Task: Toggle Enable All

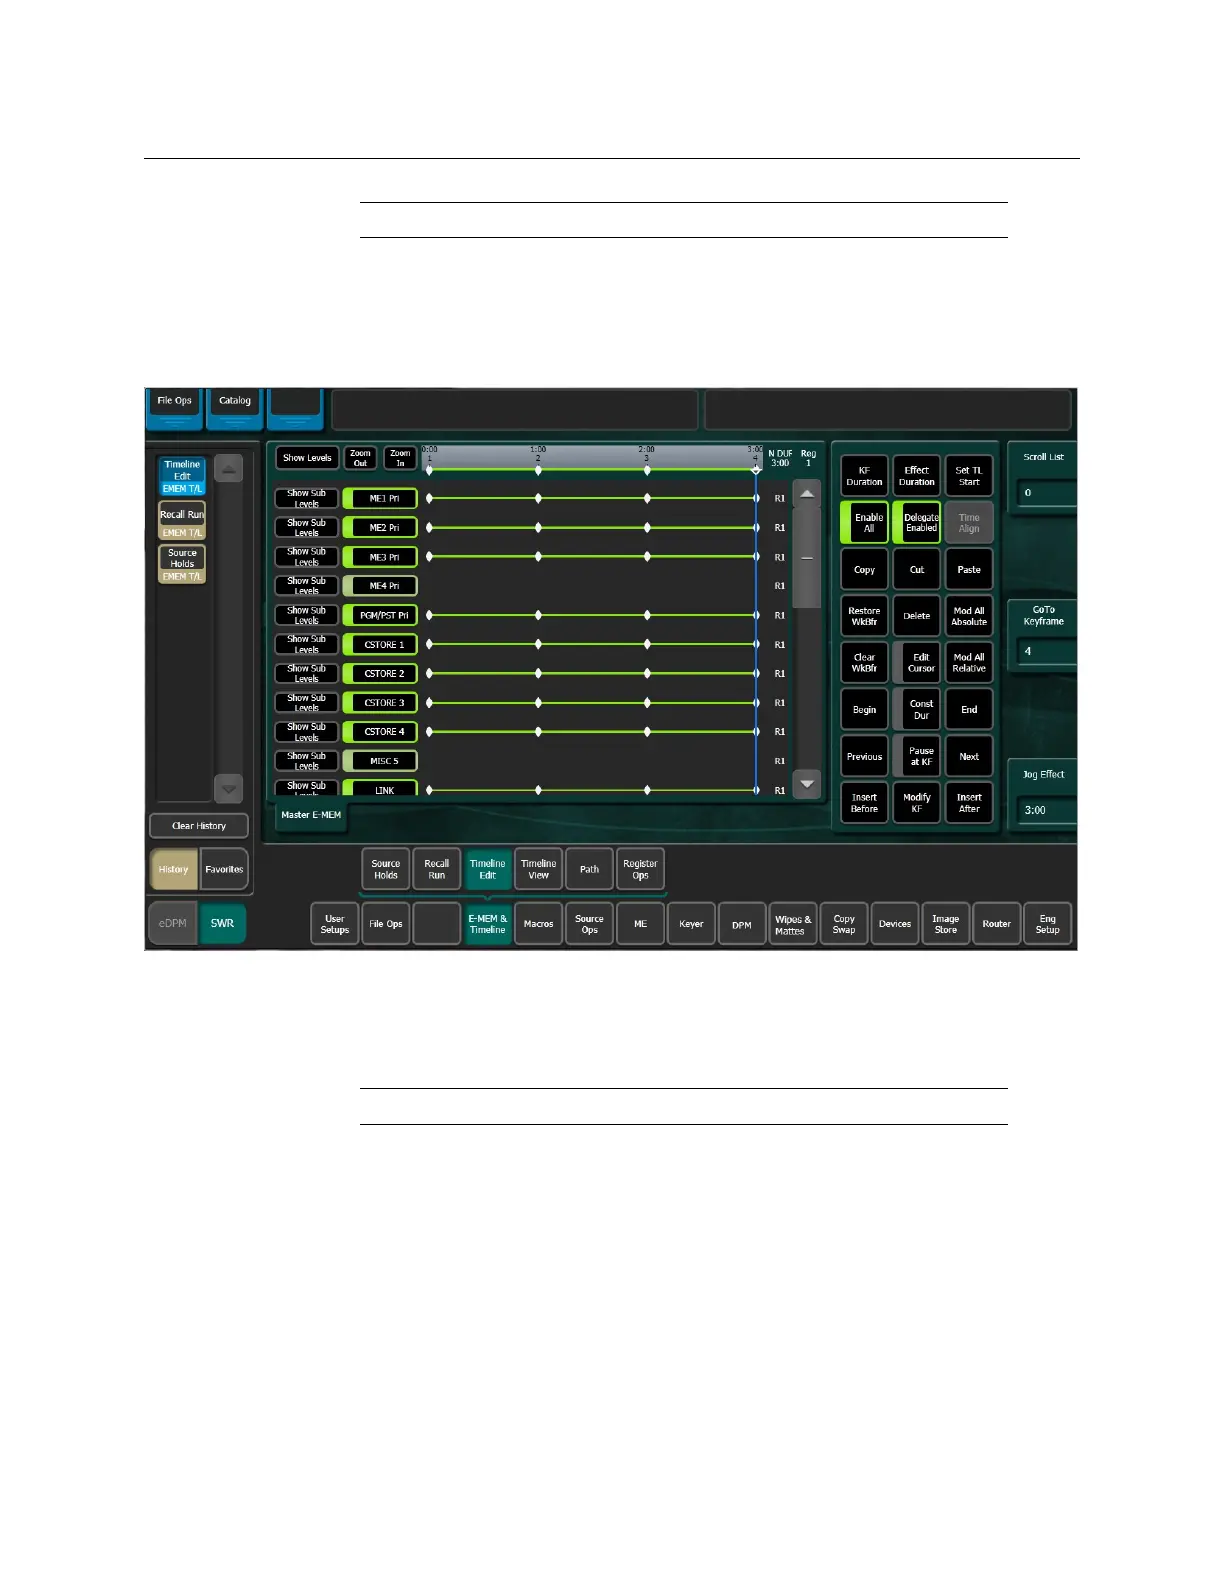Action: point(864,523)
